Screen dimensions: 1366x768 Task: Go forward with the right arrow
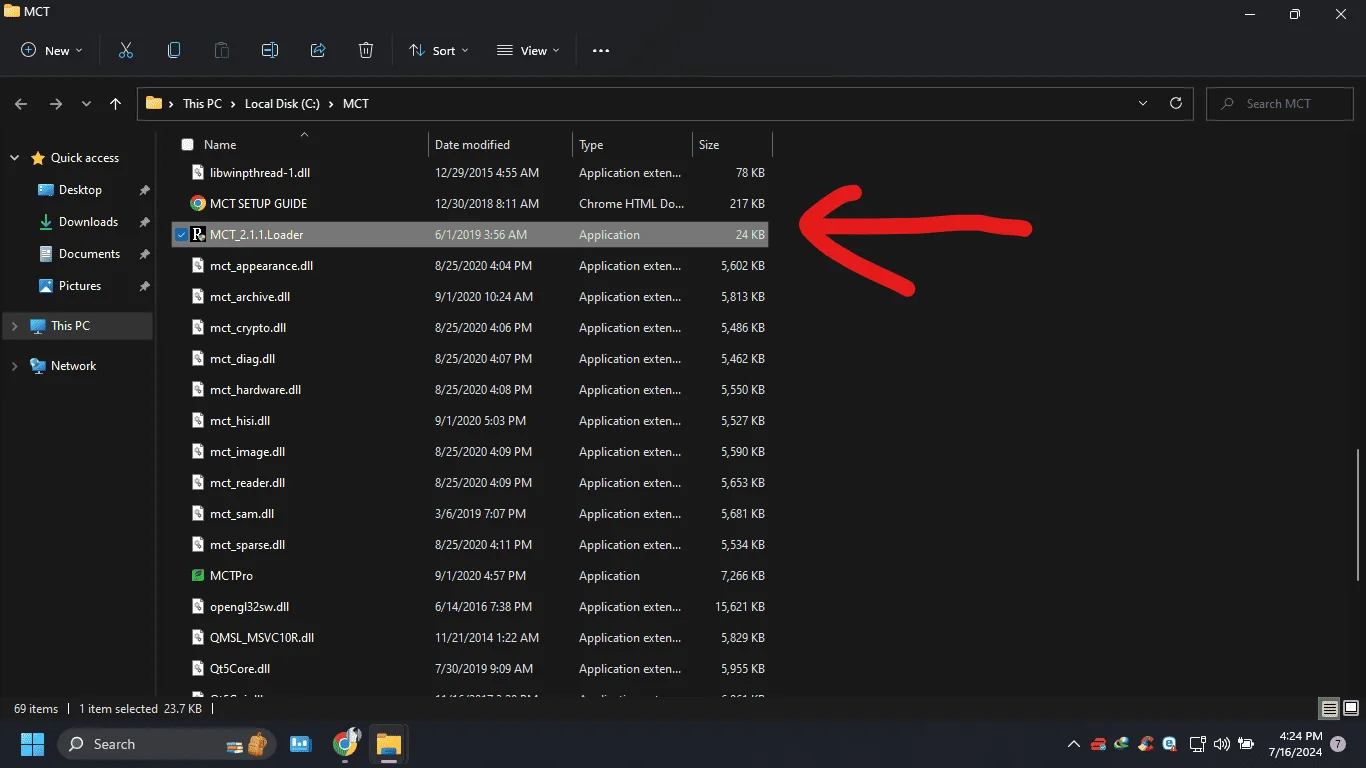(56, 103)
